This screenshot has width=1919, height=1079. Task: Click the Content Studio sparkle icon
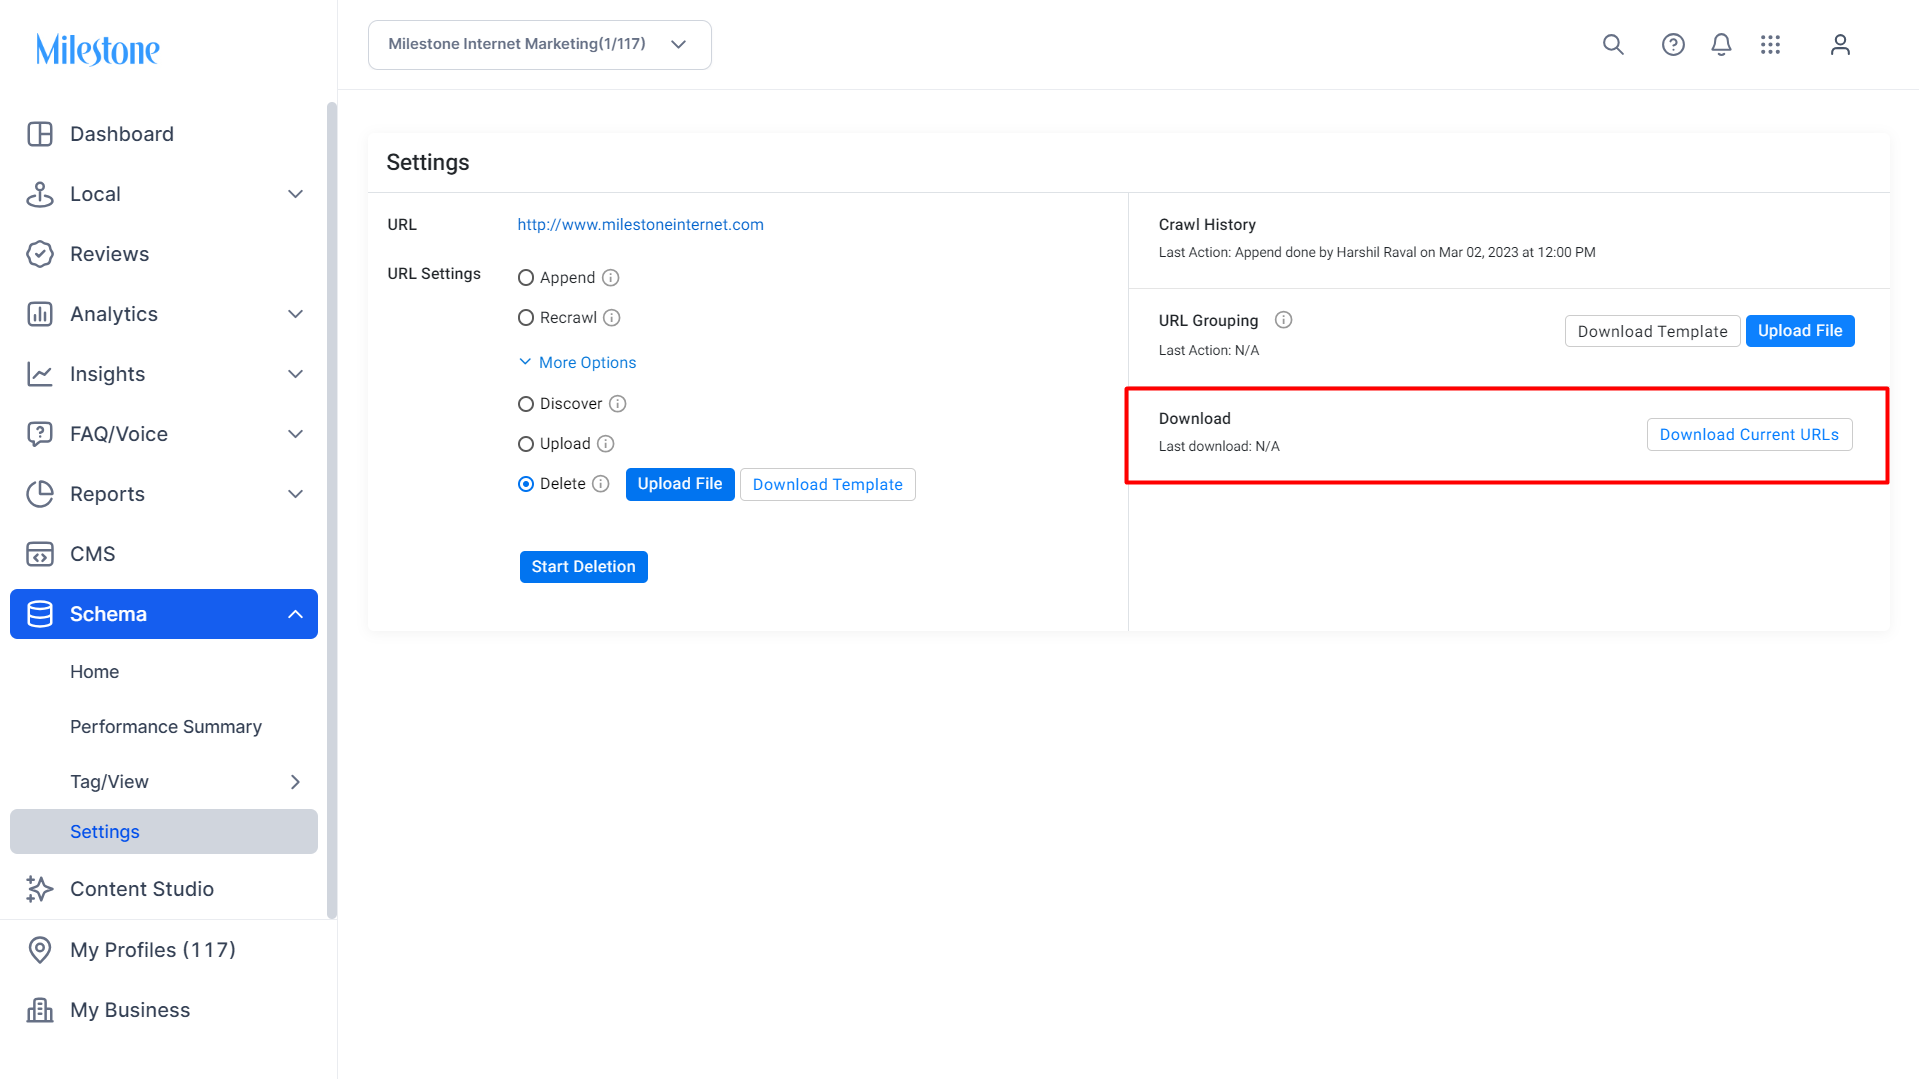pyautogui.click(x=40, y=889)
